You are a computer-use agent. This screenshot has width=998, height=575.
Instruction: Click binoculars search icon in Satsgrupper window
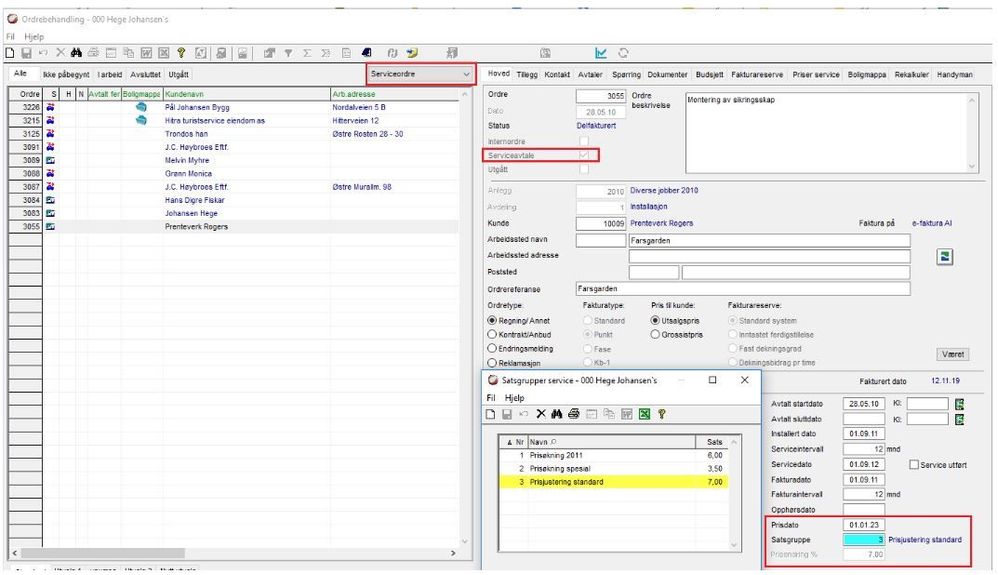557,414
